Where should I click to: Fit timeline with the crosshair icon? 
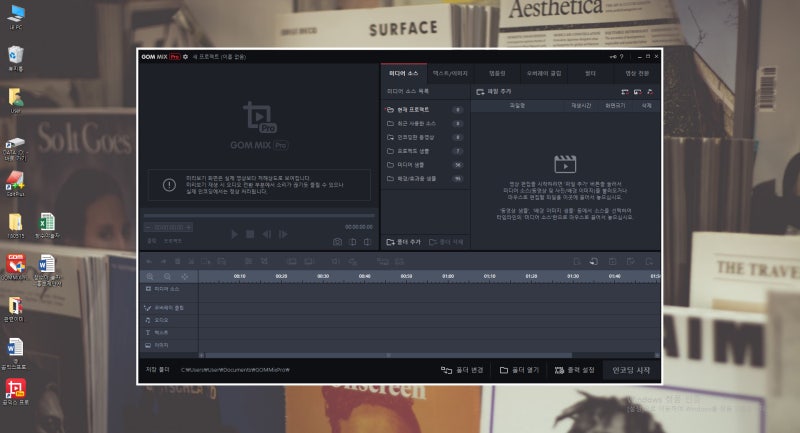(184, 276)
